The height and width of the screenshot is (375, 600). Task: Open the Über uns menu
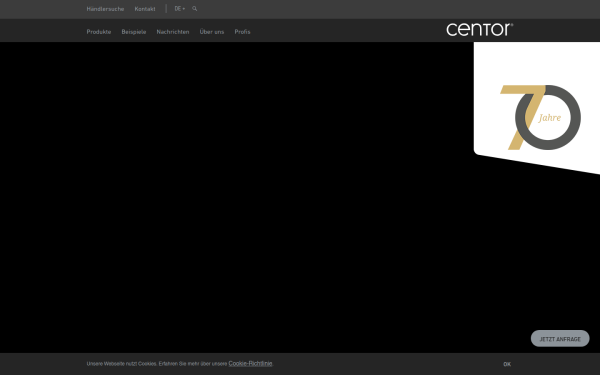click(212, 32)
